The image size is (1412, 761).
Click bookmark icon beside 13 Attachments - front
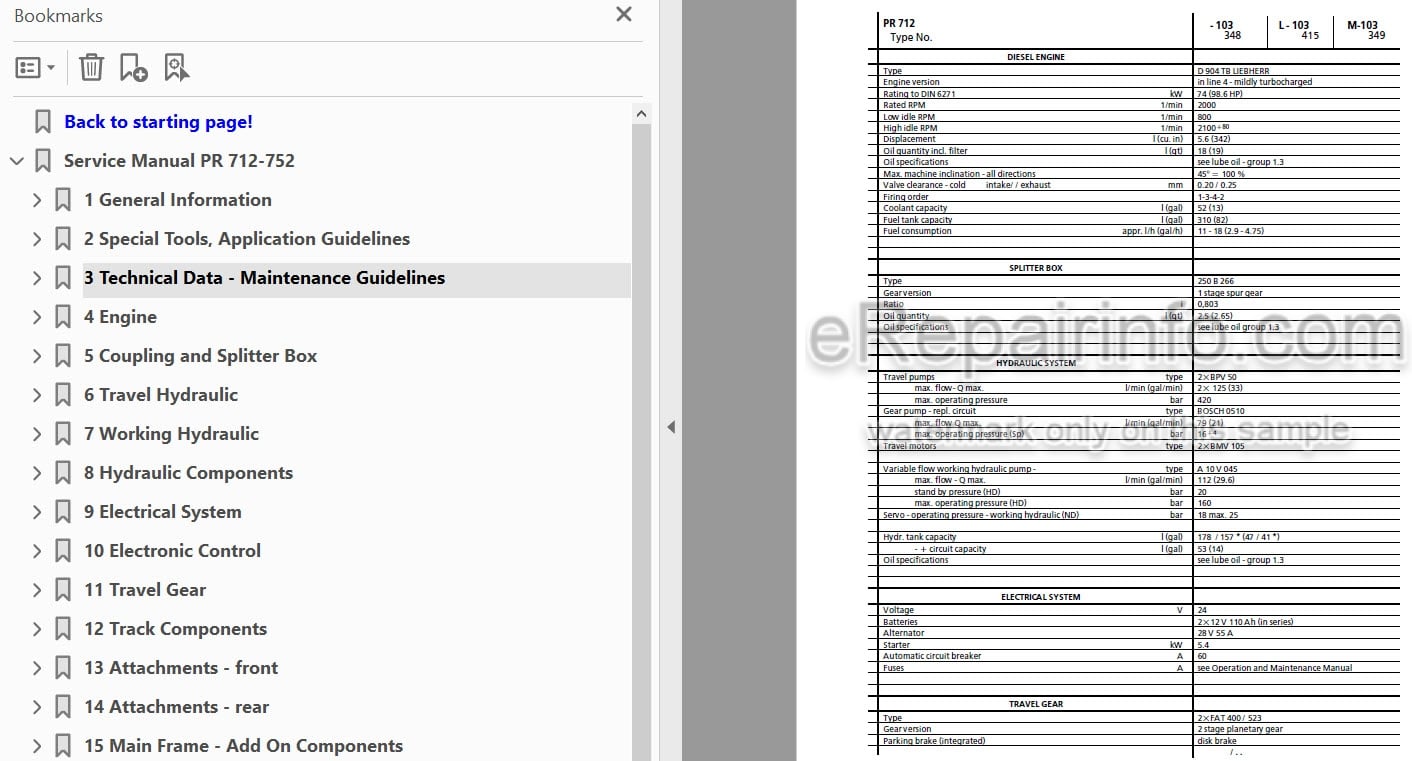63,668
